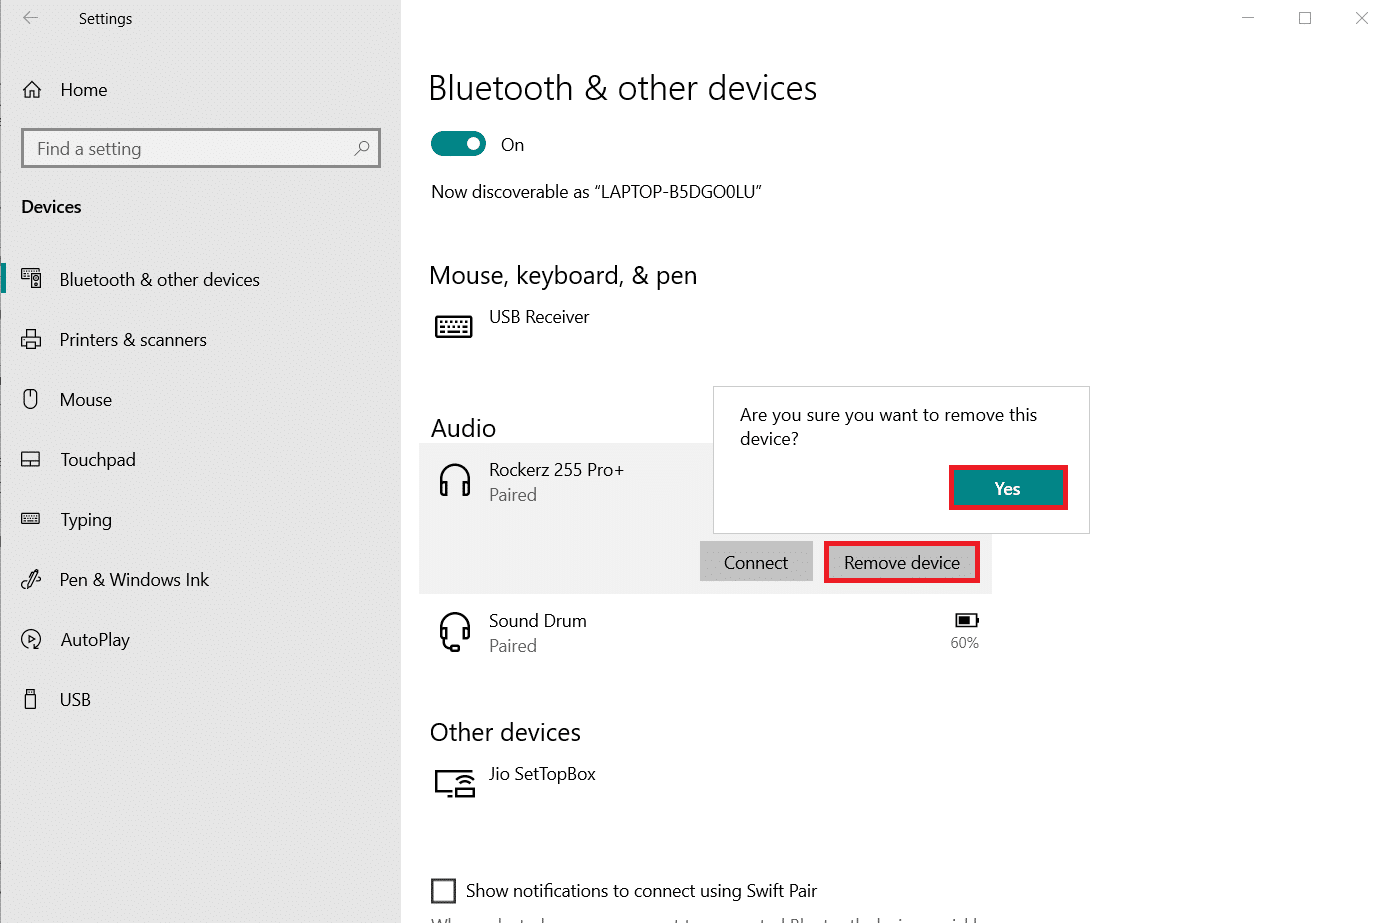Go to Printers & scanners settings

pos(133,340)
